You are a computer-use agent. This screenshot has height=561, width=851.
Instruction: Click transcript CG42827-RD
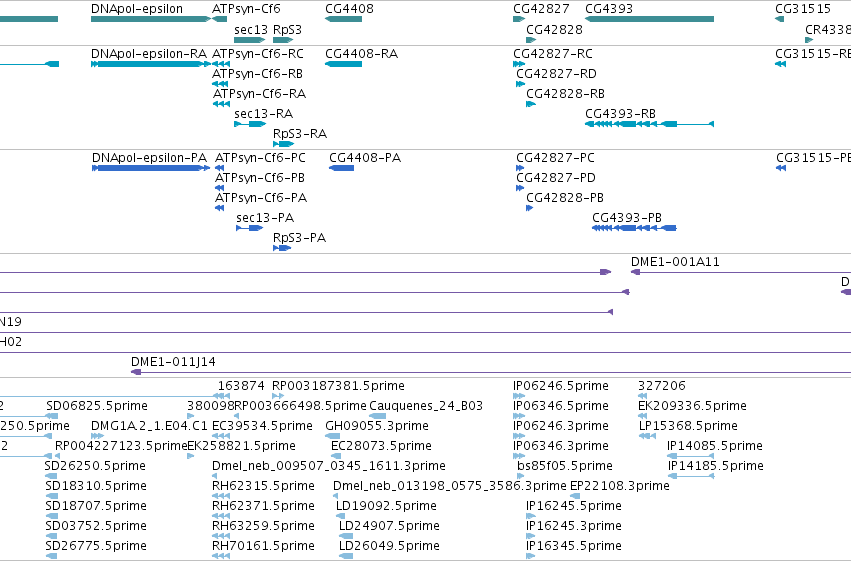coord(556,74)
